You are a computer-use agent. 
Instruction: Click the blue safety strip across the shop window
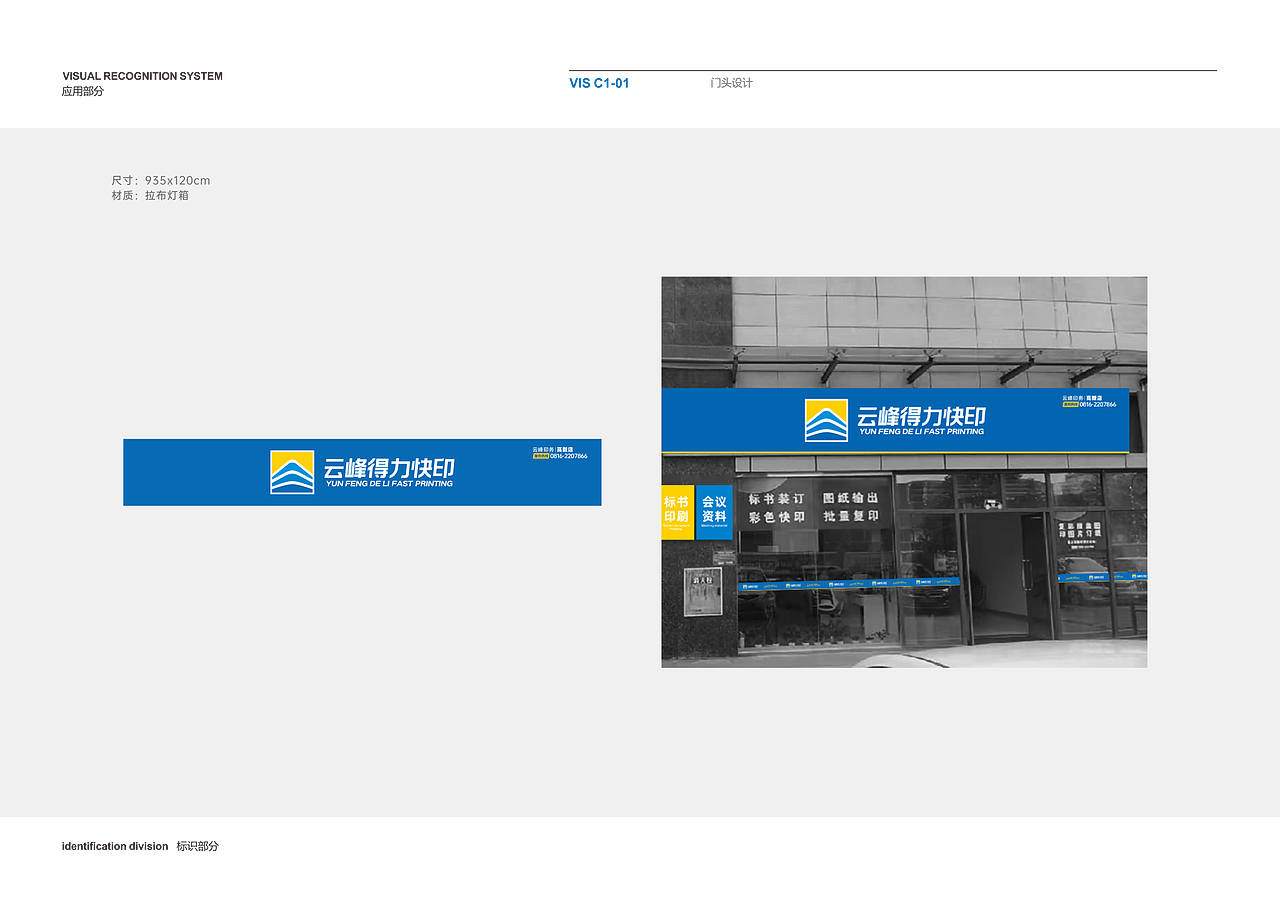click(849, 584)
